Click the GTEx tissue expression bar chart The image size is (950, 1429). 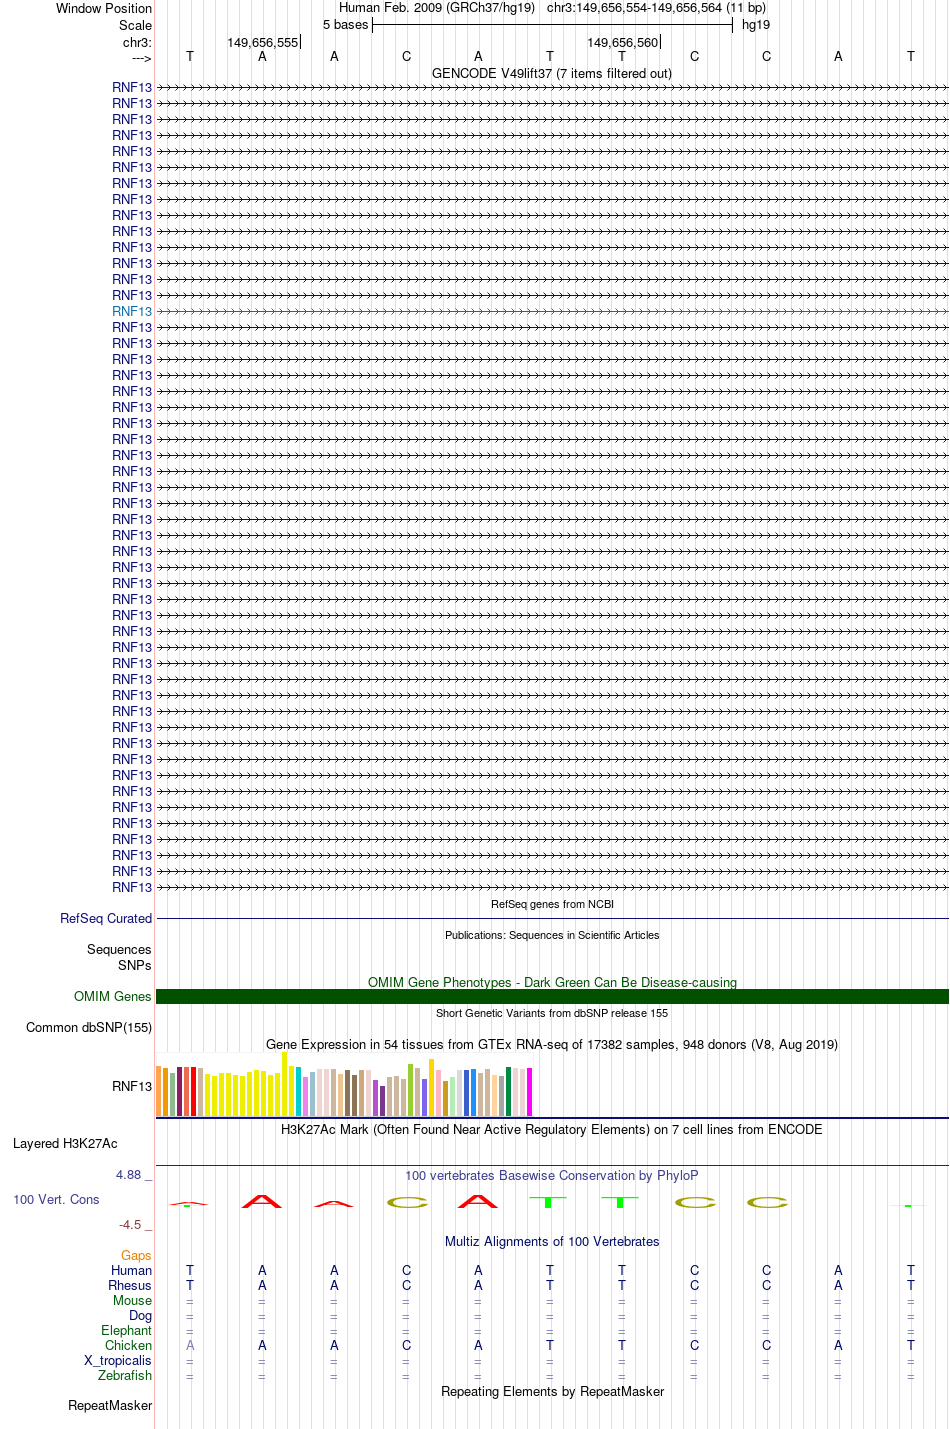coord(344,1084)
